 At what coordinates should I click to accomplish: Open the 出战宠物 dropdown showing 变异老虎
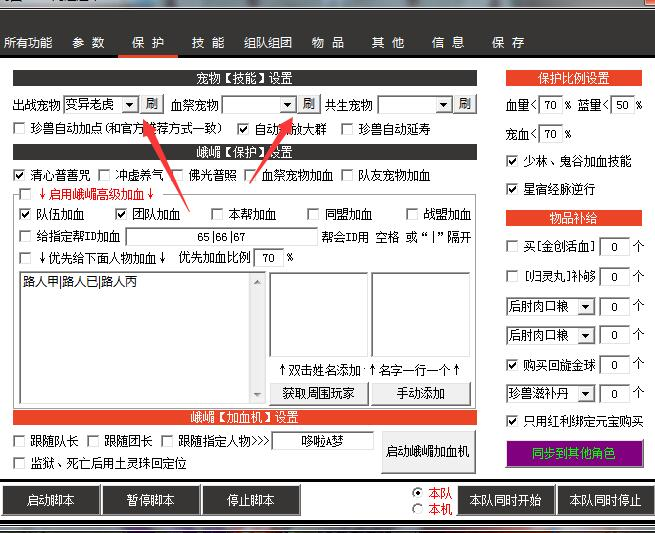point(129,104)
